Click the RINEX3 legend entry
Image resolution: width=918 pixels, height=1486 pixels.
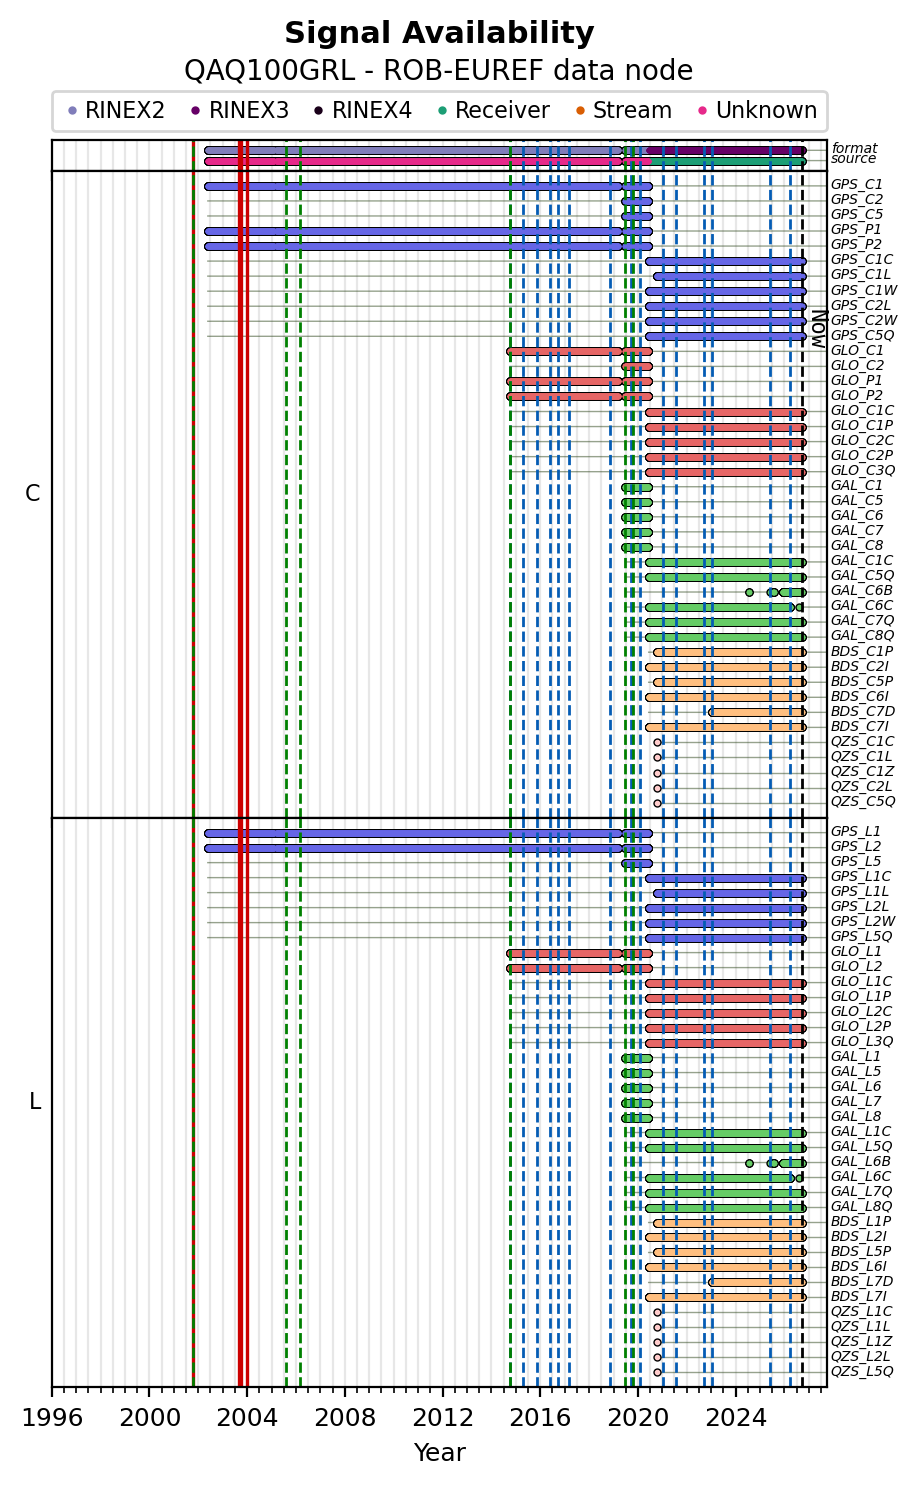pyautogui.click(x=239, y=111)
